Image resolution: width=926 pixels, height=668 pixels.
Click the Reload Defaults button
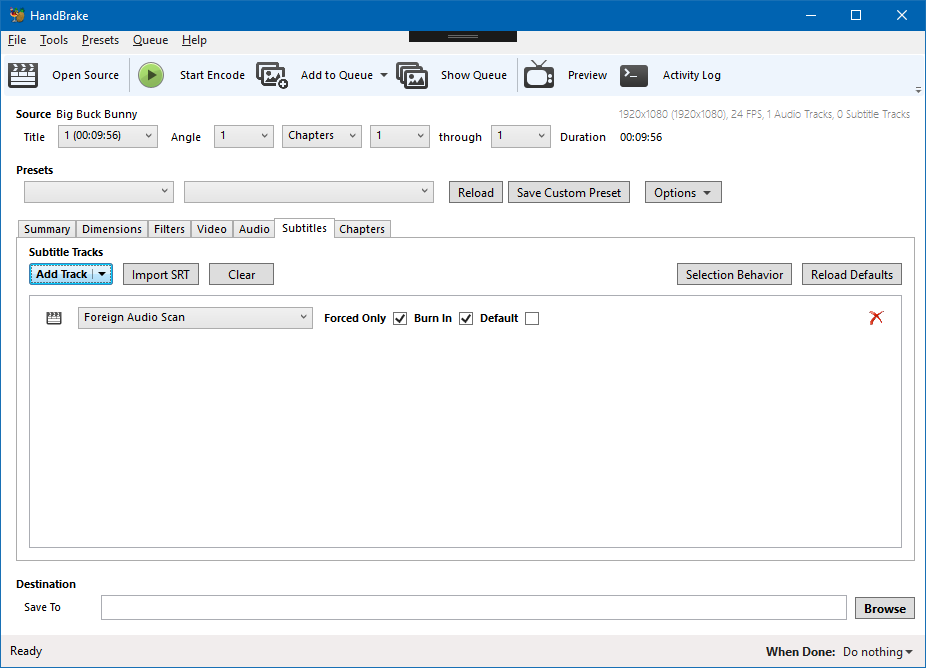click(x=852, y=275)
